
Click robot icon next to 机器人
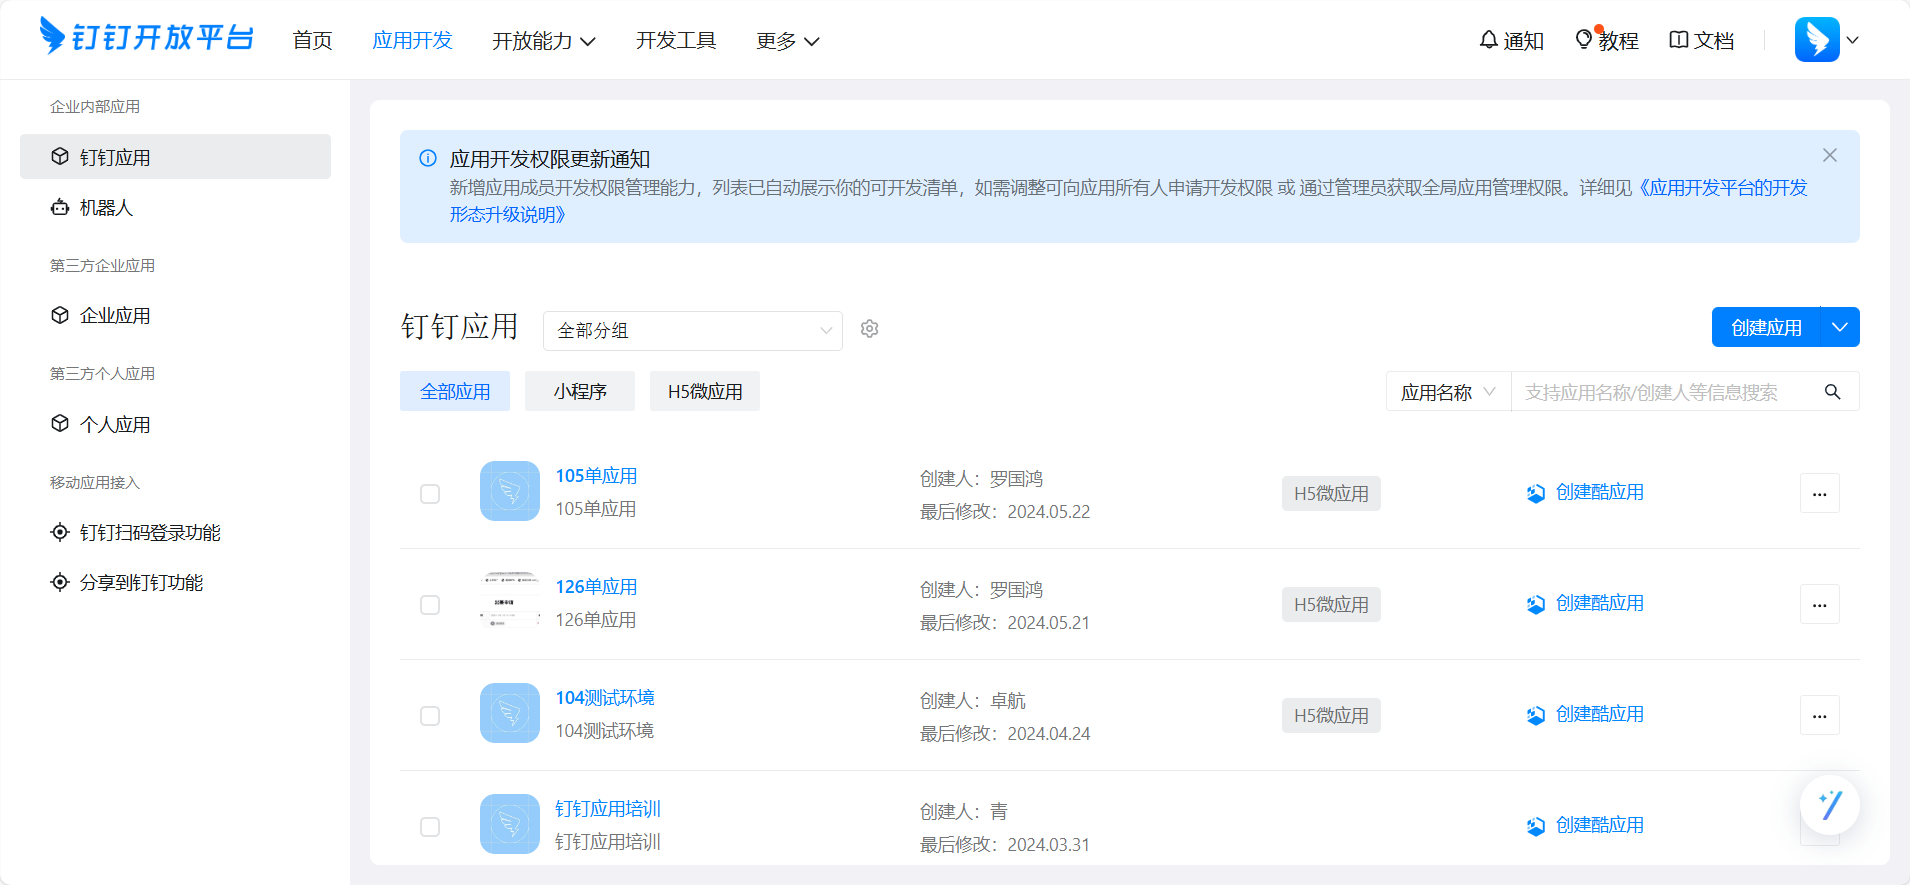pos(60,207)
